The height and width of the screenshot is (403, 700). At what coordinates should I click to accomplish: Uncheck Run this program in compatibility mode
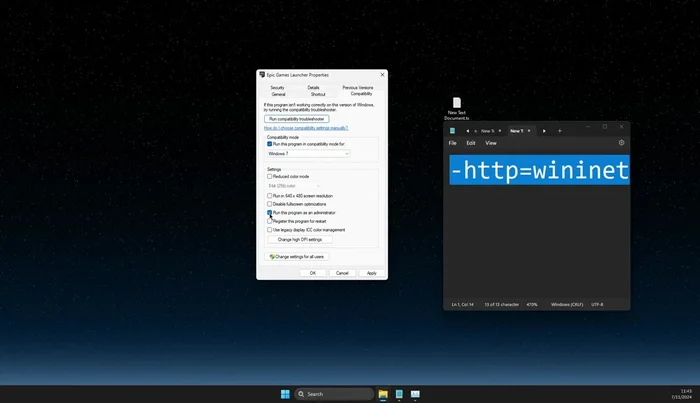click(x=270, y=144)
